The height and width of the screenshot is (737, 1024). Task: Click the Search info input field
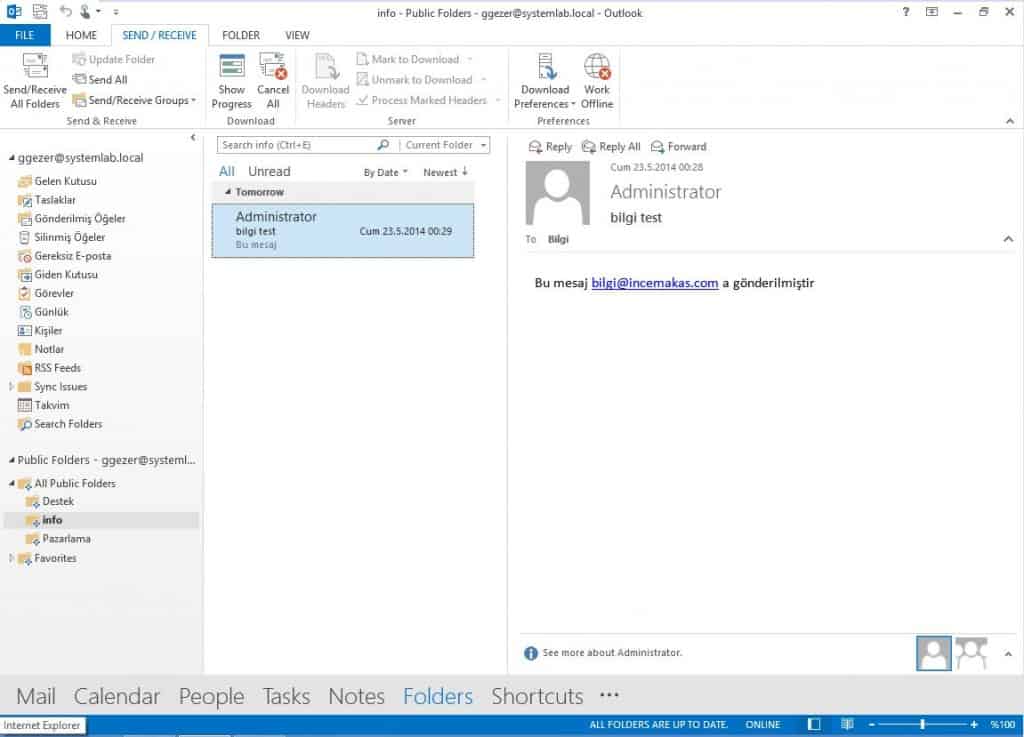[x=298, y=145]
